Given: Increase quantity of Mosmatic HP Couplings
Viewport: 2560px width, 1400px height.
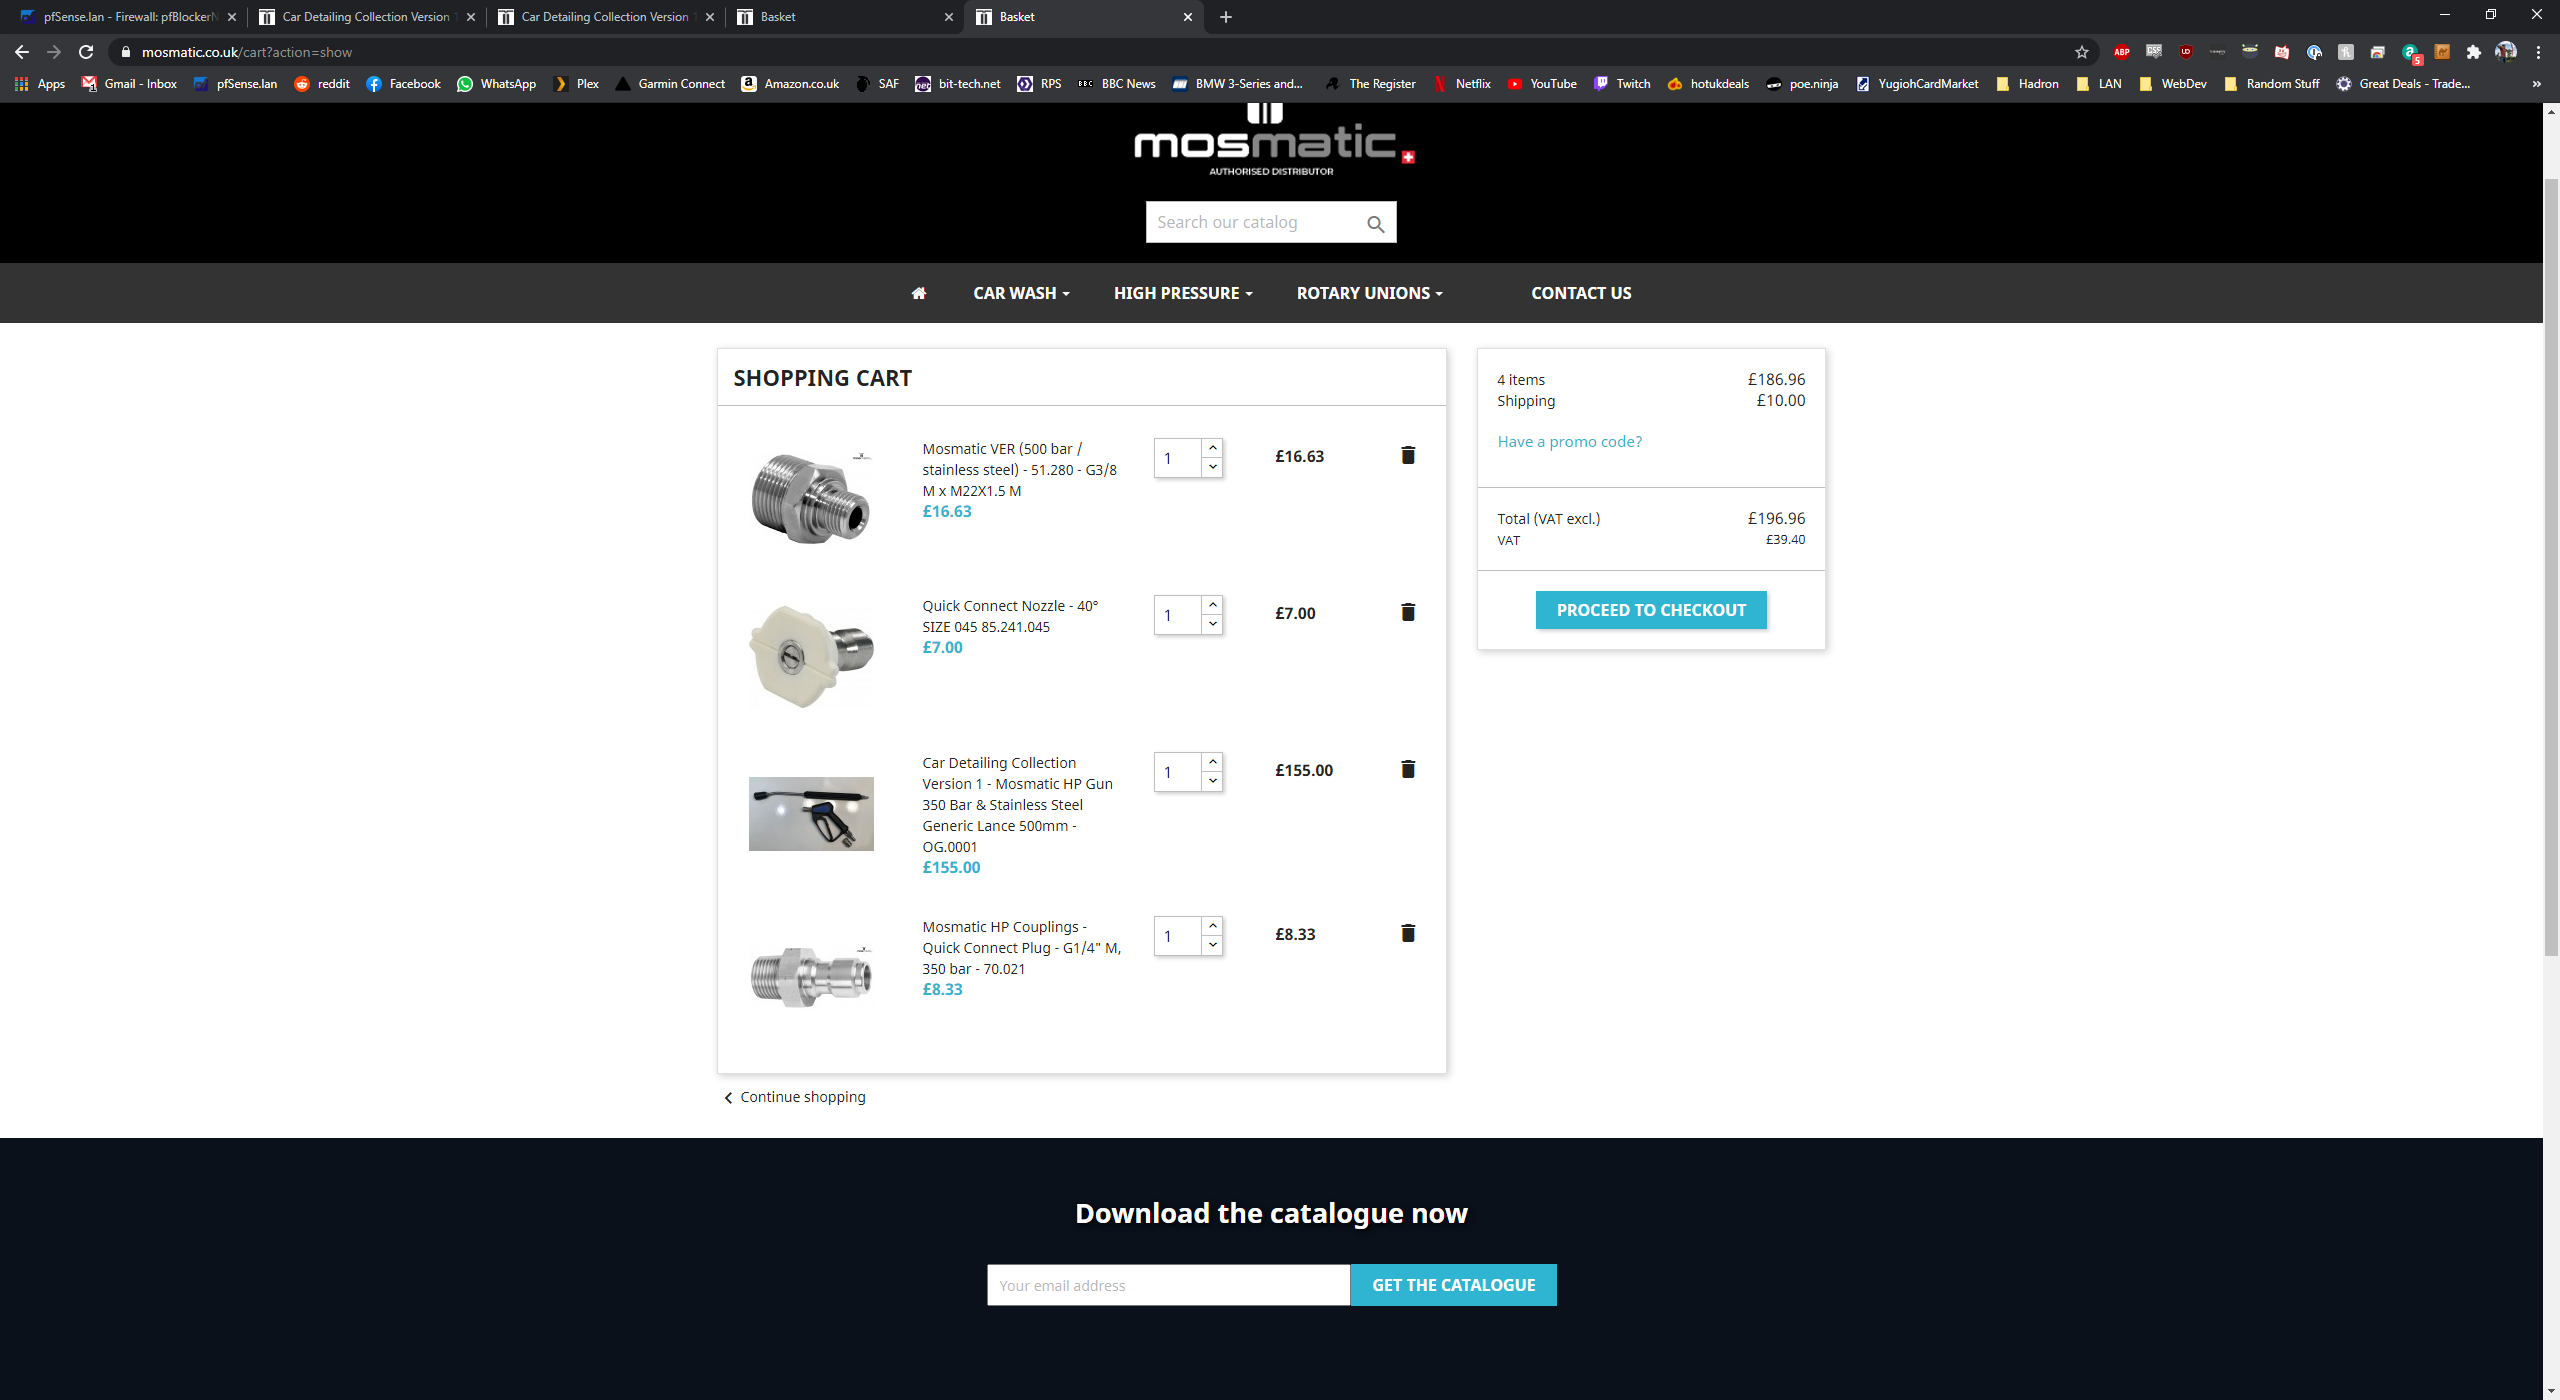Looking at the screenshot, I should (x=1212, y=926).
